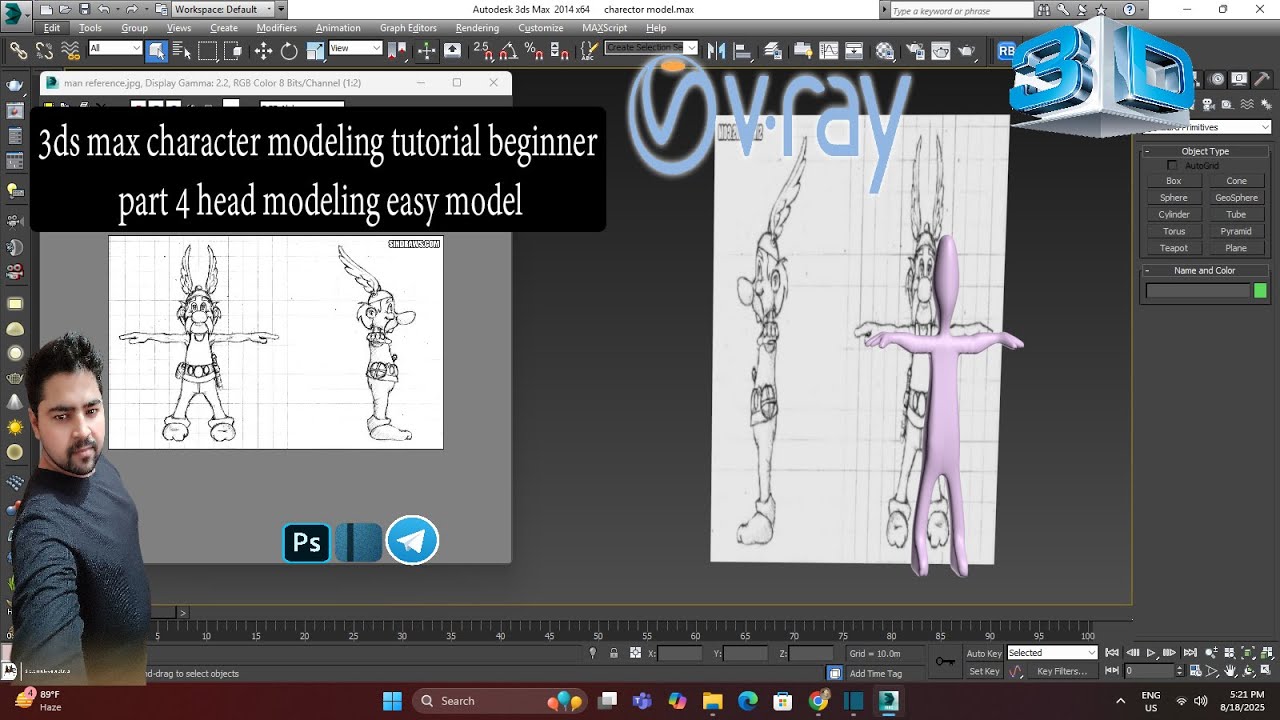Toggle the Auto Key button
Screen dimensions: 1280x720
(x=984, y=654)
